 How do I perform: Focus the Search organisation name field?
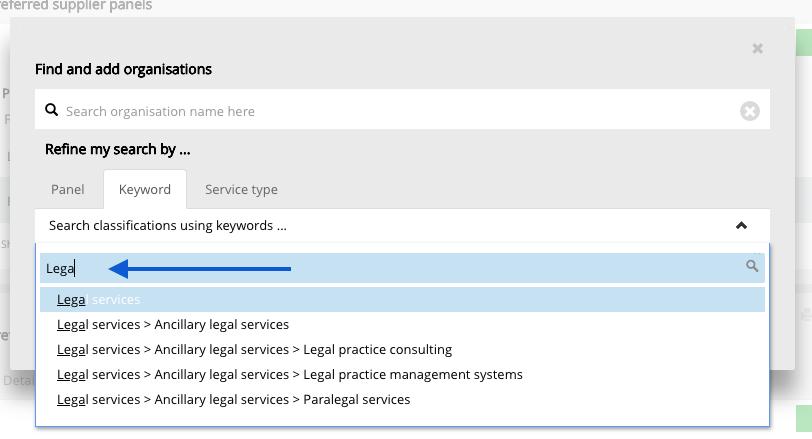coord(402,109)
